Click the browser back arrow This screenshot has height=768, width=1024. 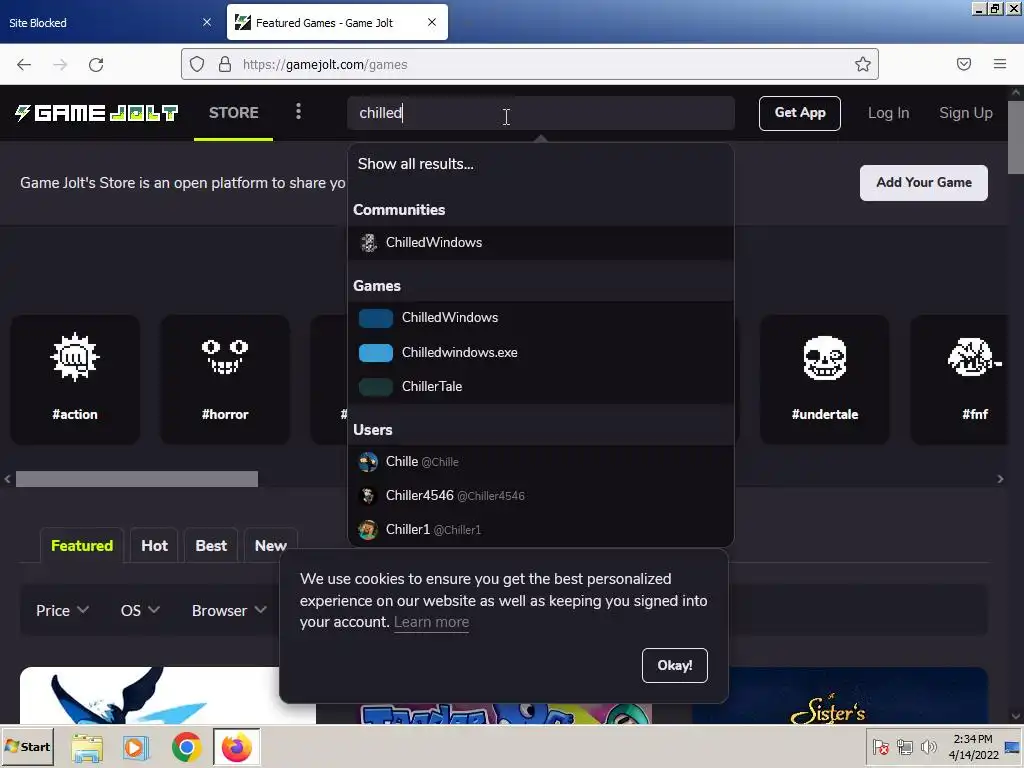pyautogui.click(x=24, y=65)
